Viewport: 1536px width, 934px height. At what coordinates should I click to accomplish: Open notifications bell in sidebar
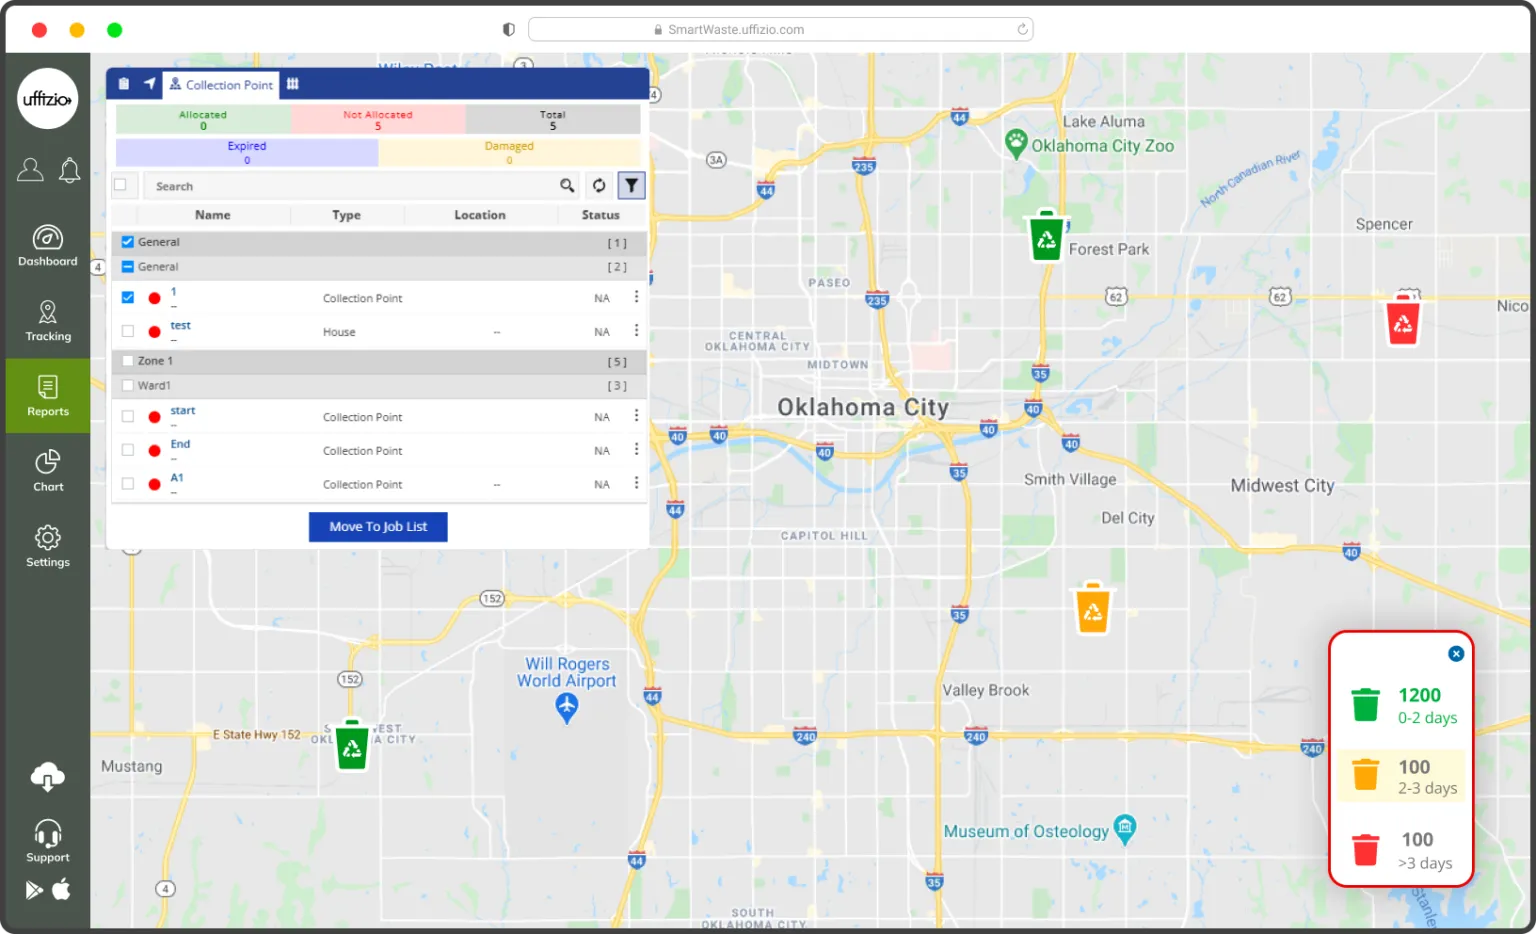coord(69,171)
